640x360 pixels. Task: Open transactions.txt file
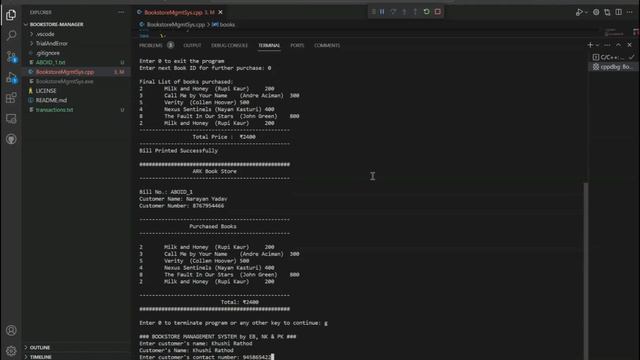(54, 110)
